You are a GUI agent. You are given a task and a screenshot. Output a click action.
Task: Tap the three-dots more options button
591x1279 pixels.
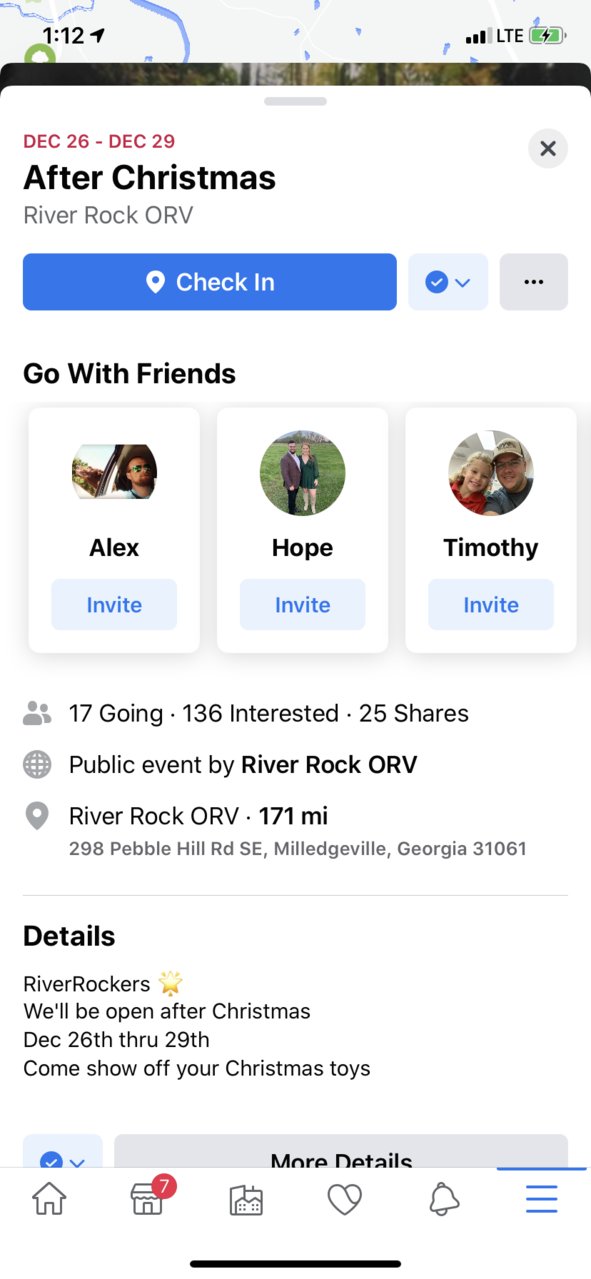point(533,282)
